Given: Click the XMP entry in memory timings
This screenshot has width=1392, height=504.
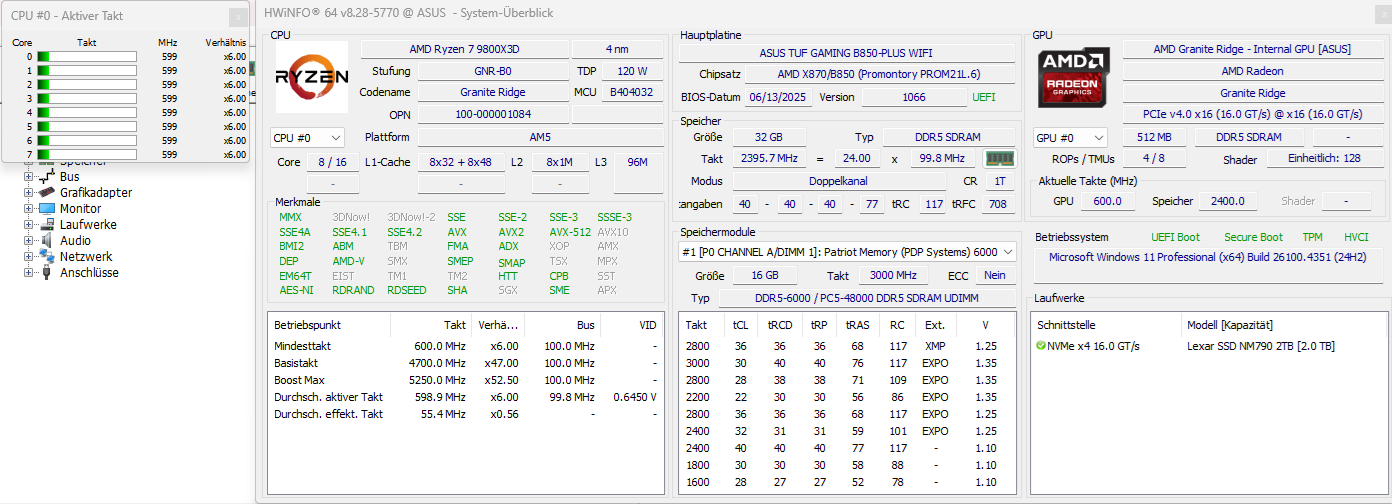Looking at the screenshot, I should [x=934, y=346].
